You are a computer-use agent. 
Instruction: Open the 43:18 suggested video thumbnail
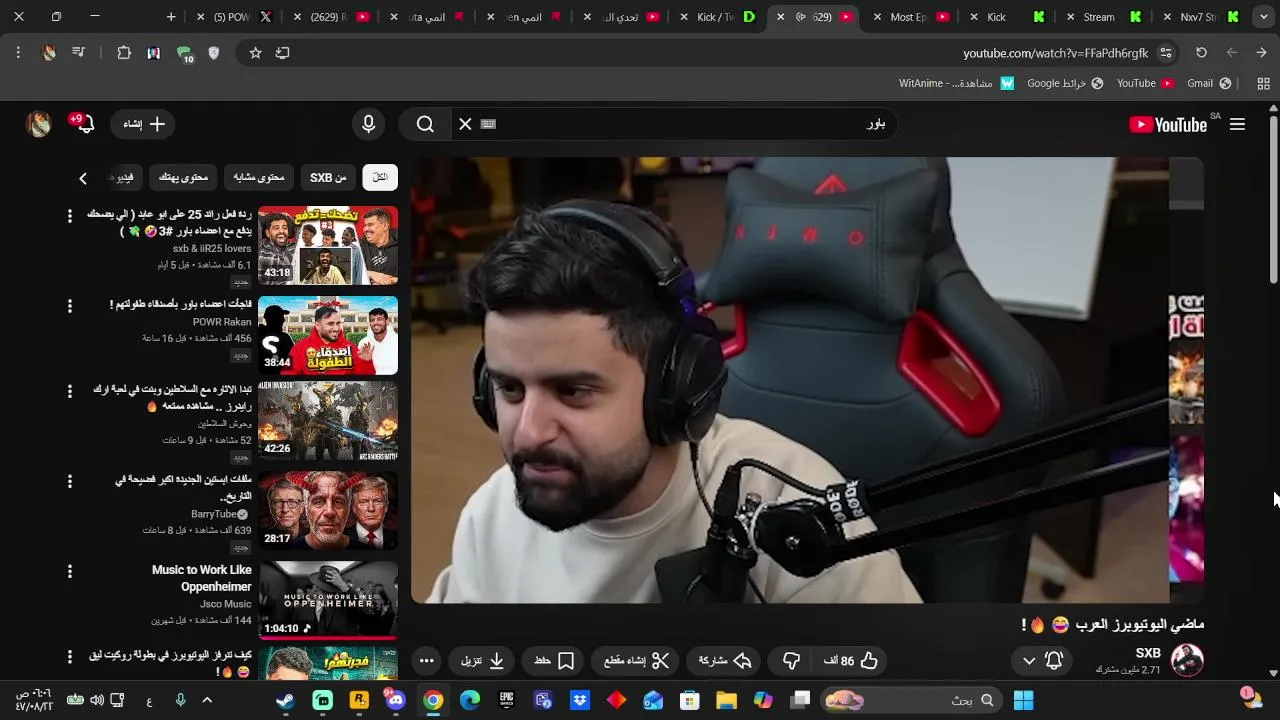click(x=328, y=245)
